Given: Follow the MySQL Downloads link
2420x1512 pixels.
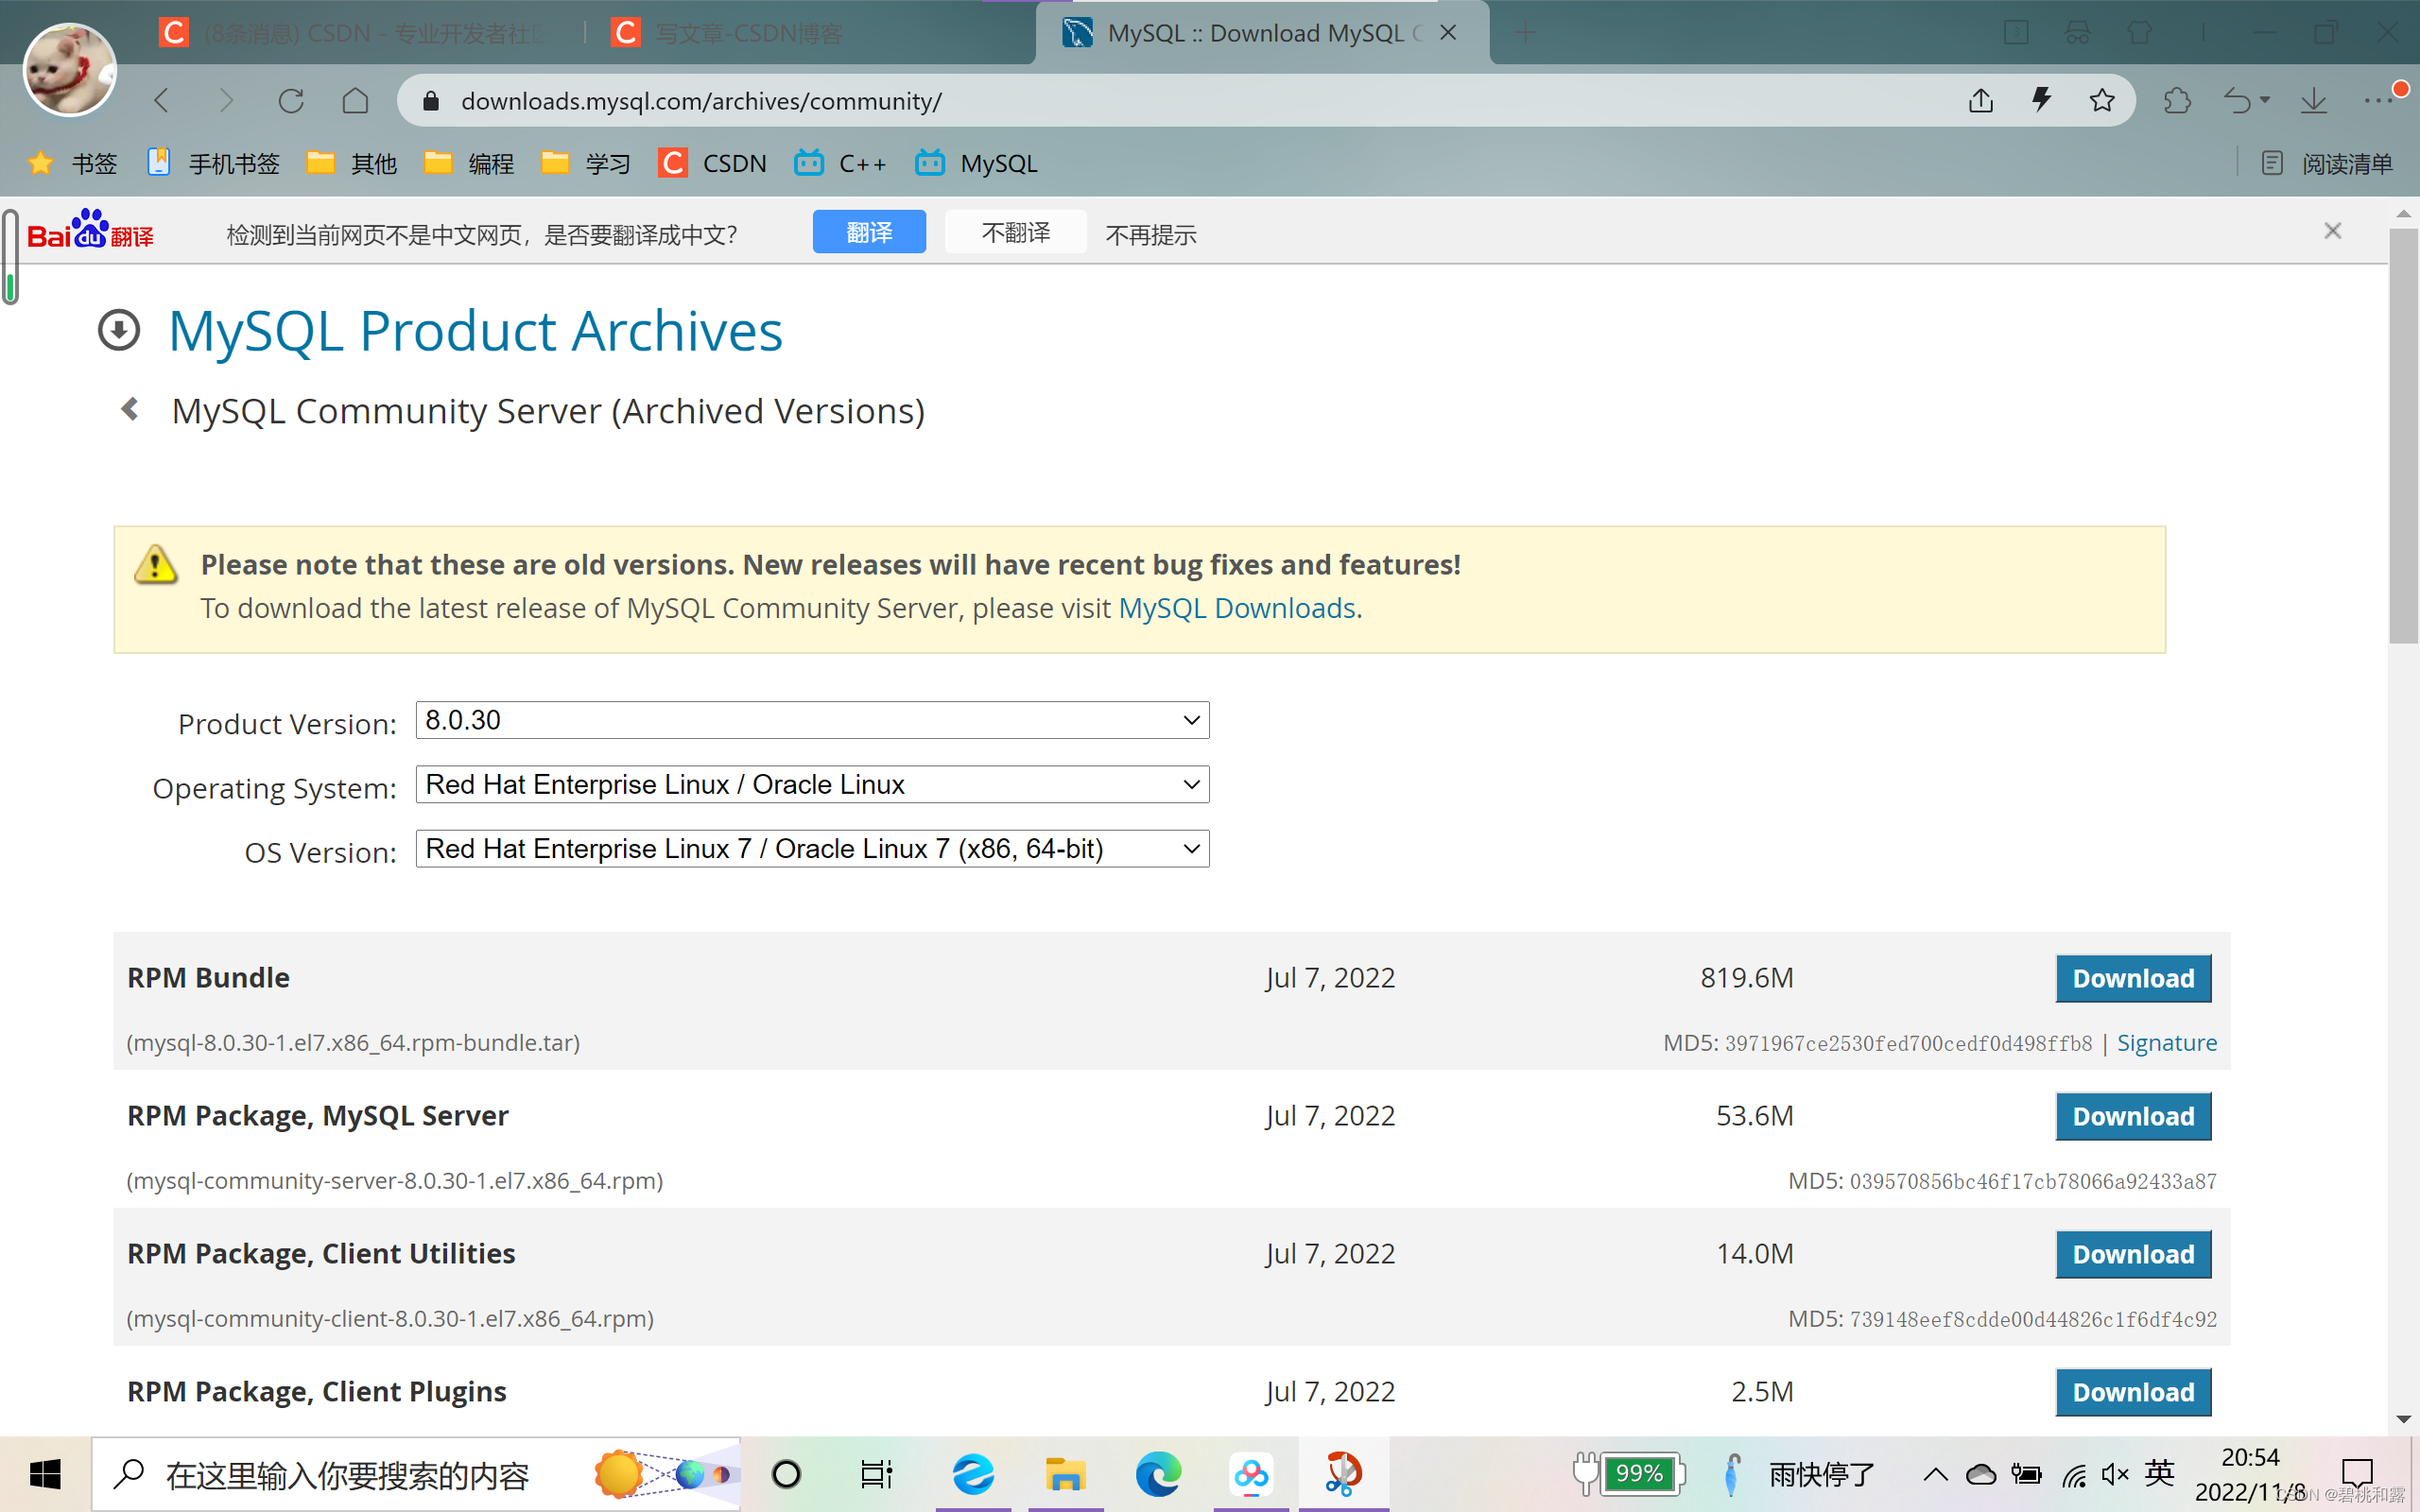Looking at the screenshot, I should point(1237,608).
